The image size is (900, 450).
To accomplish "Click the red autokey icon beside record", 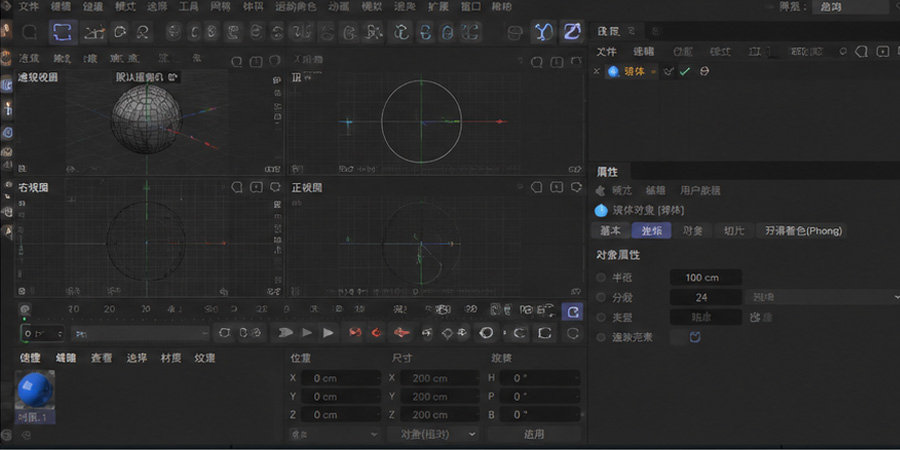I will tap(377, 332).
